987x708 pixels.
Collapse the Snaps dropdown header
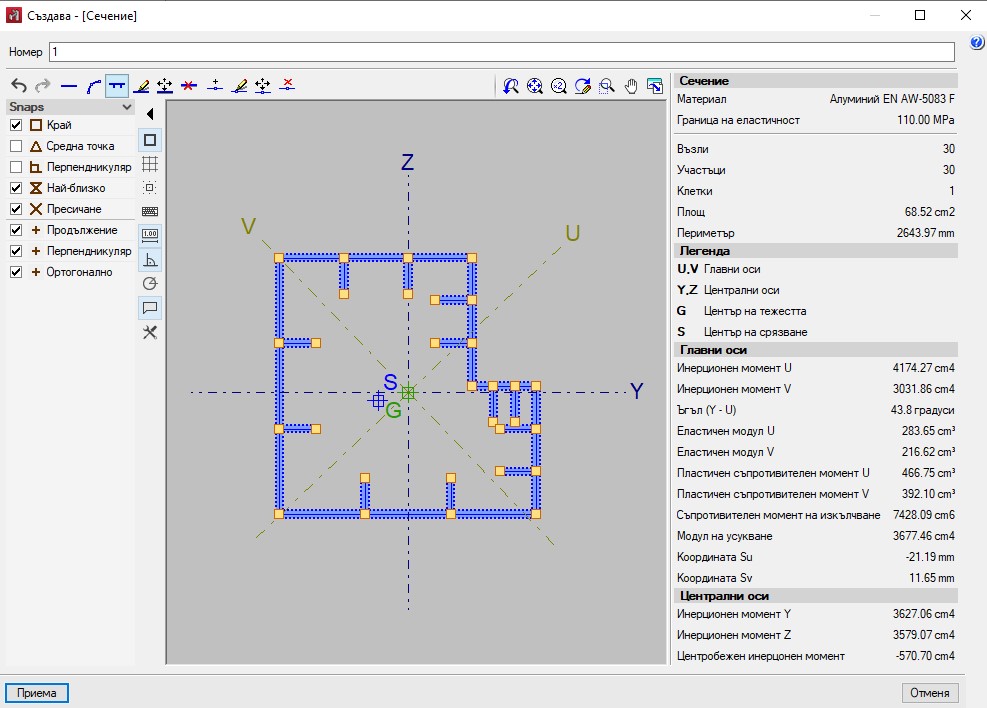point(70,107)
